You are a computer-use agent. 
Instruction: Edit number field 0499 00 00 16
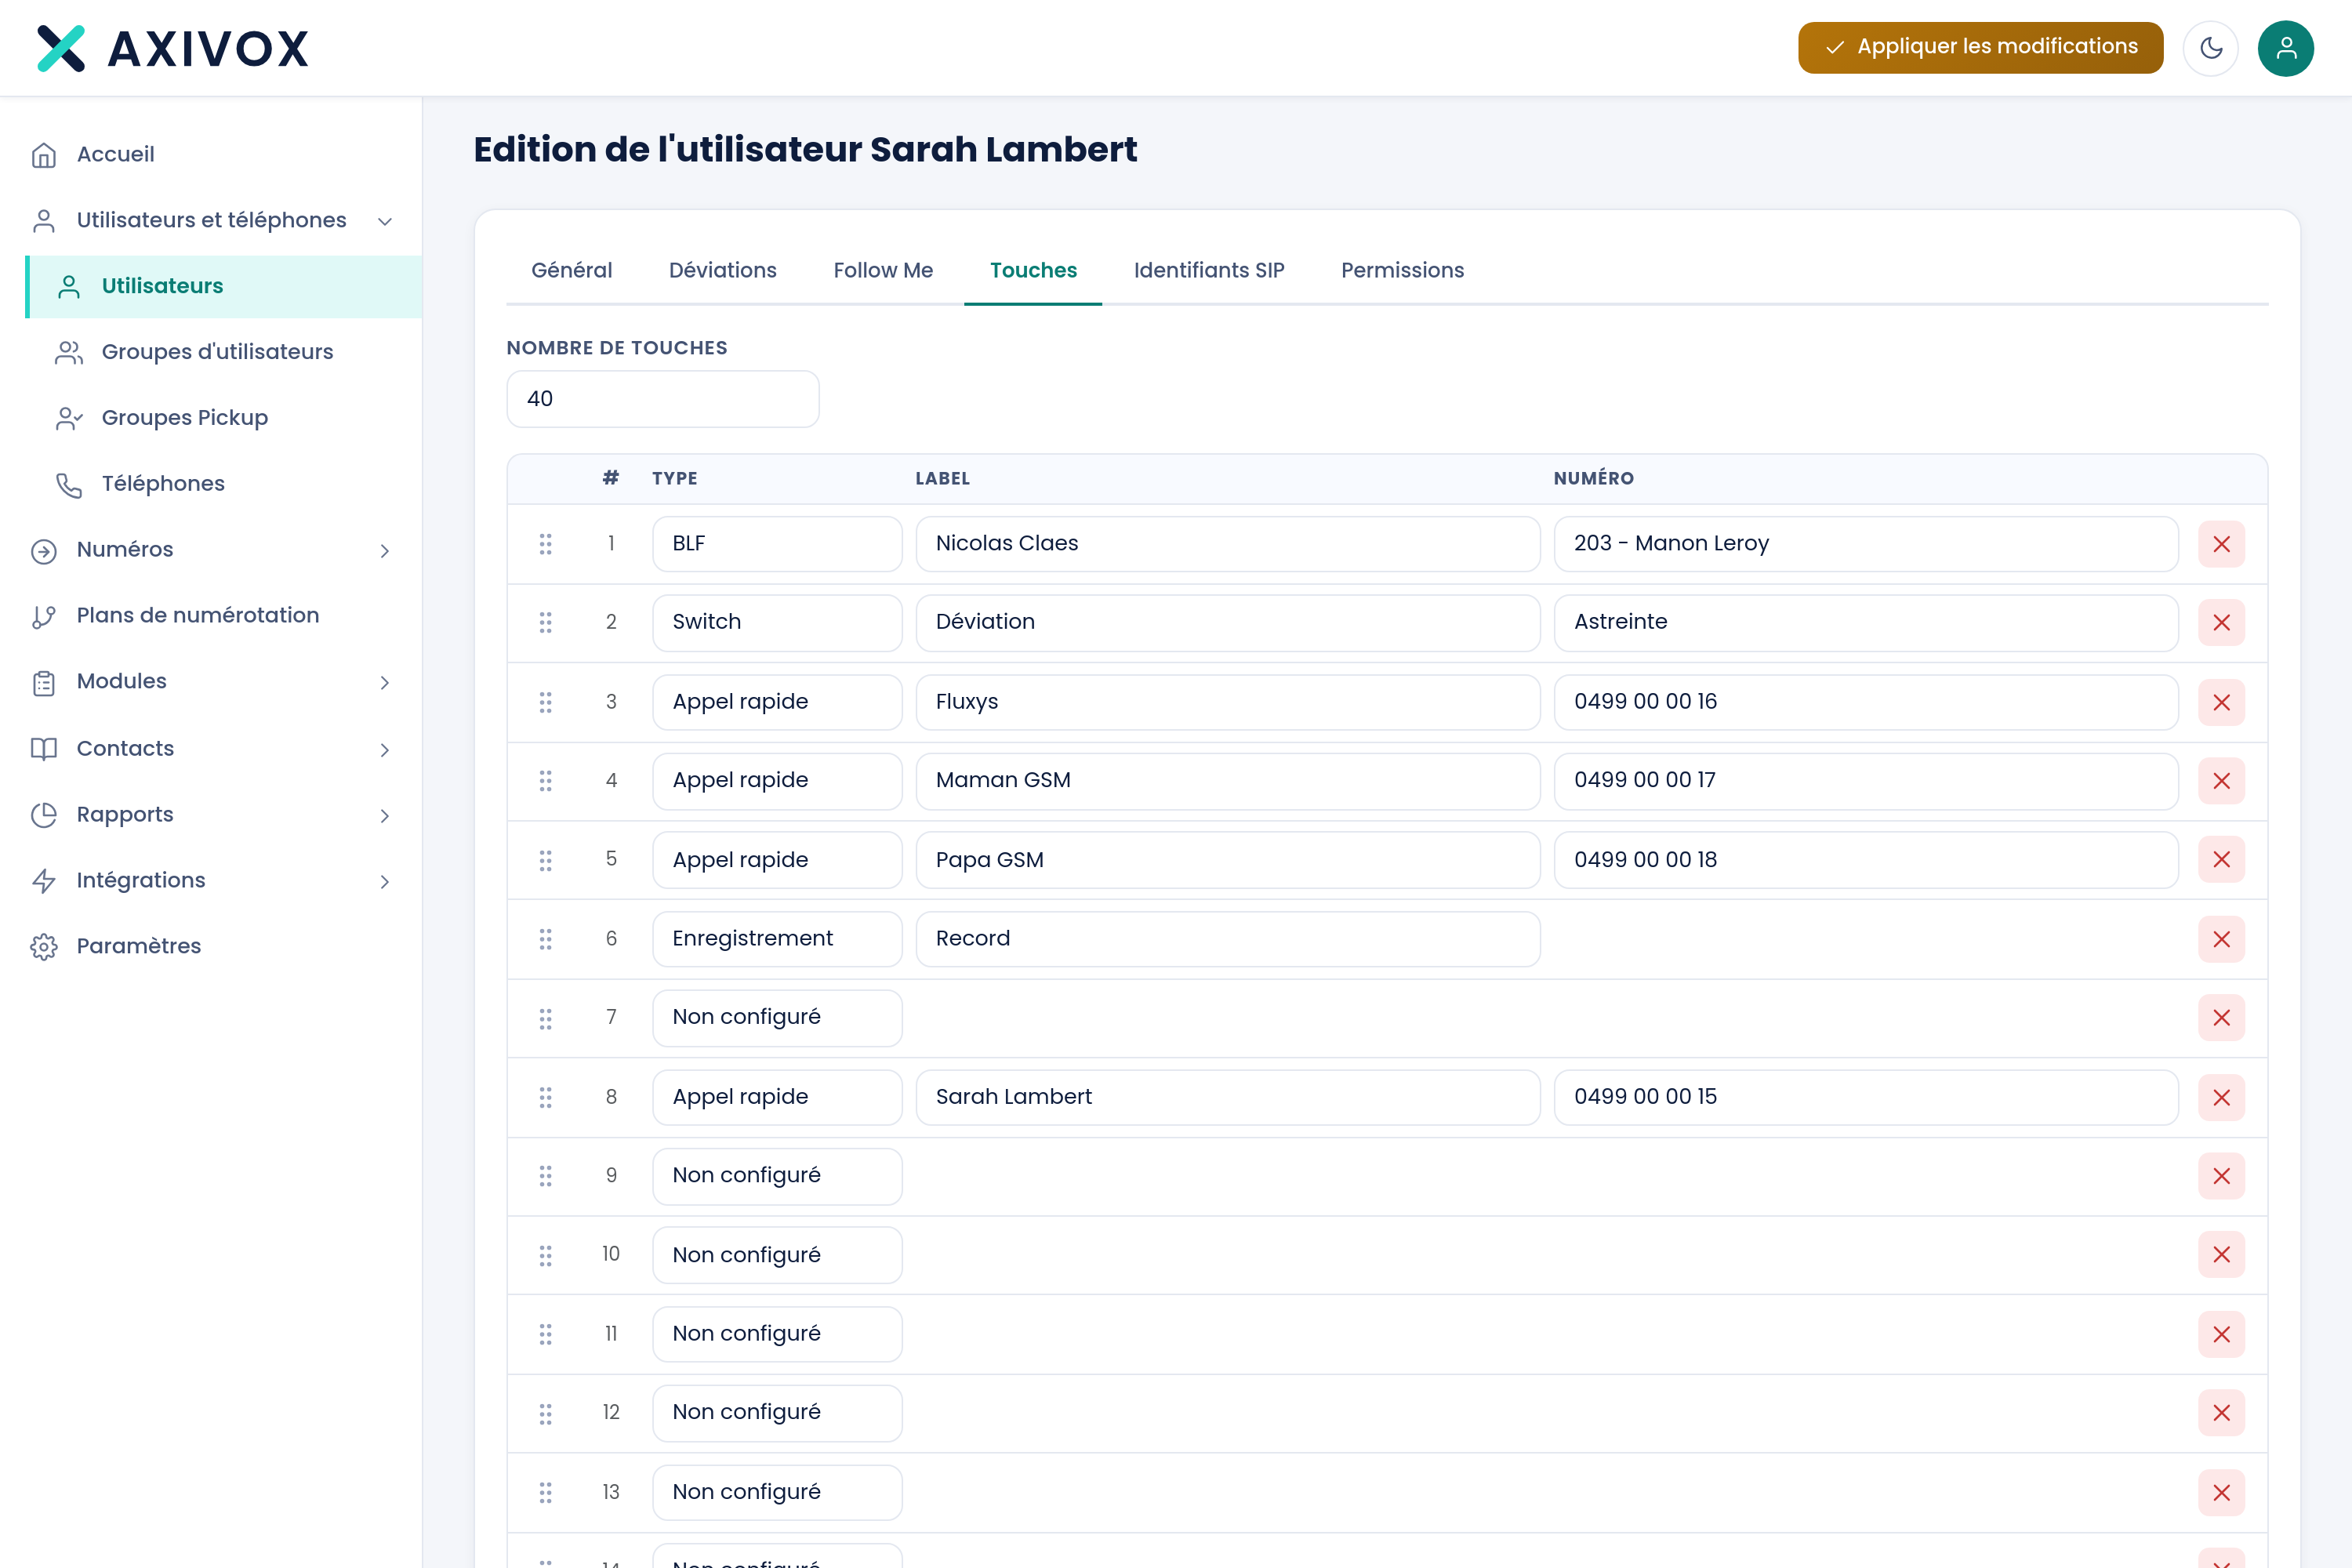click(1866, 702)
